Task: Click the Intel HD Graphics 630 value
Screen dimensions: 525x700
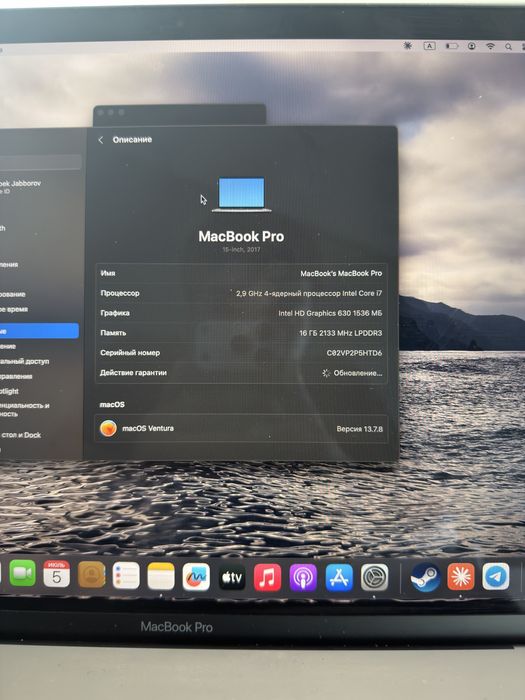Action: point(330,313)
